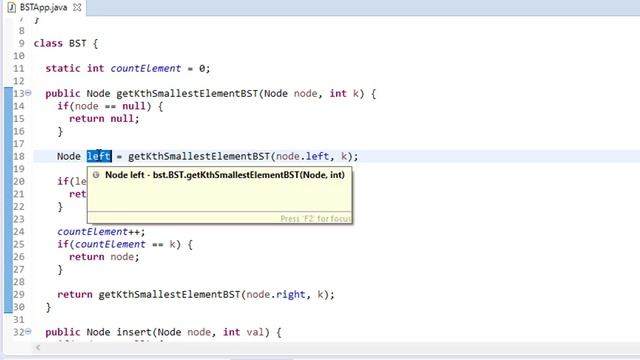
Task: Click line number 24 in the gutter
Action: [19, 232]
